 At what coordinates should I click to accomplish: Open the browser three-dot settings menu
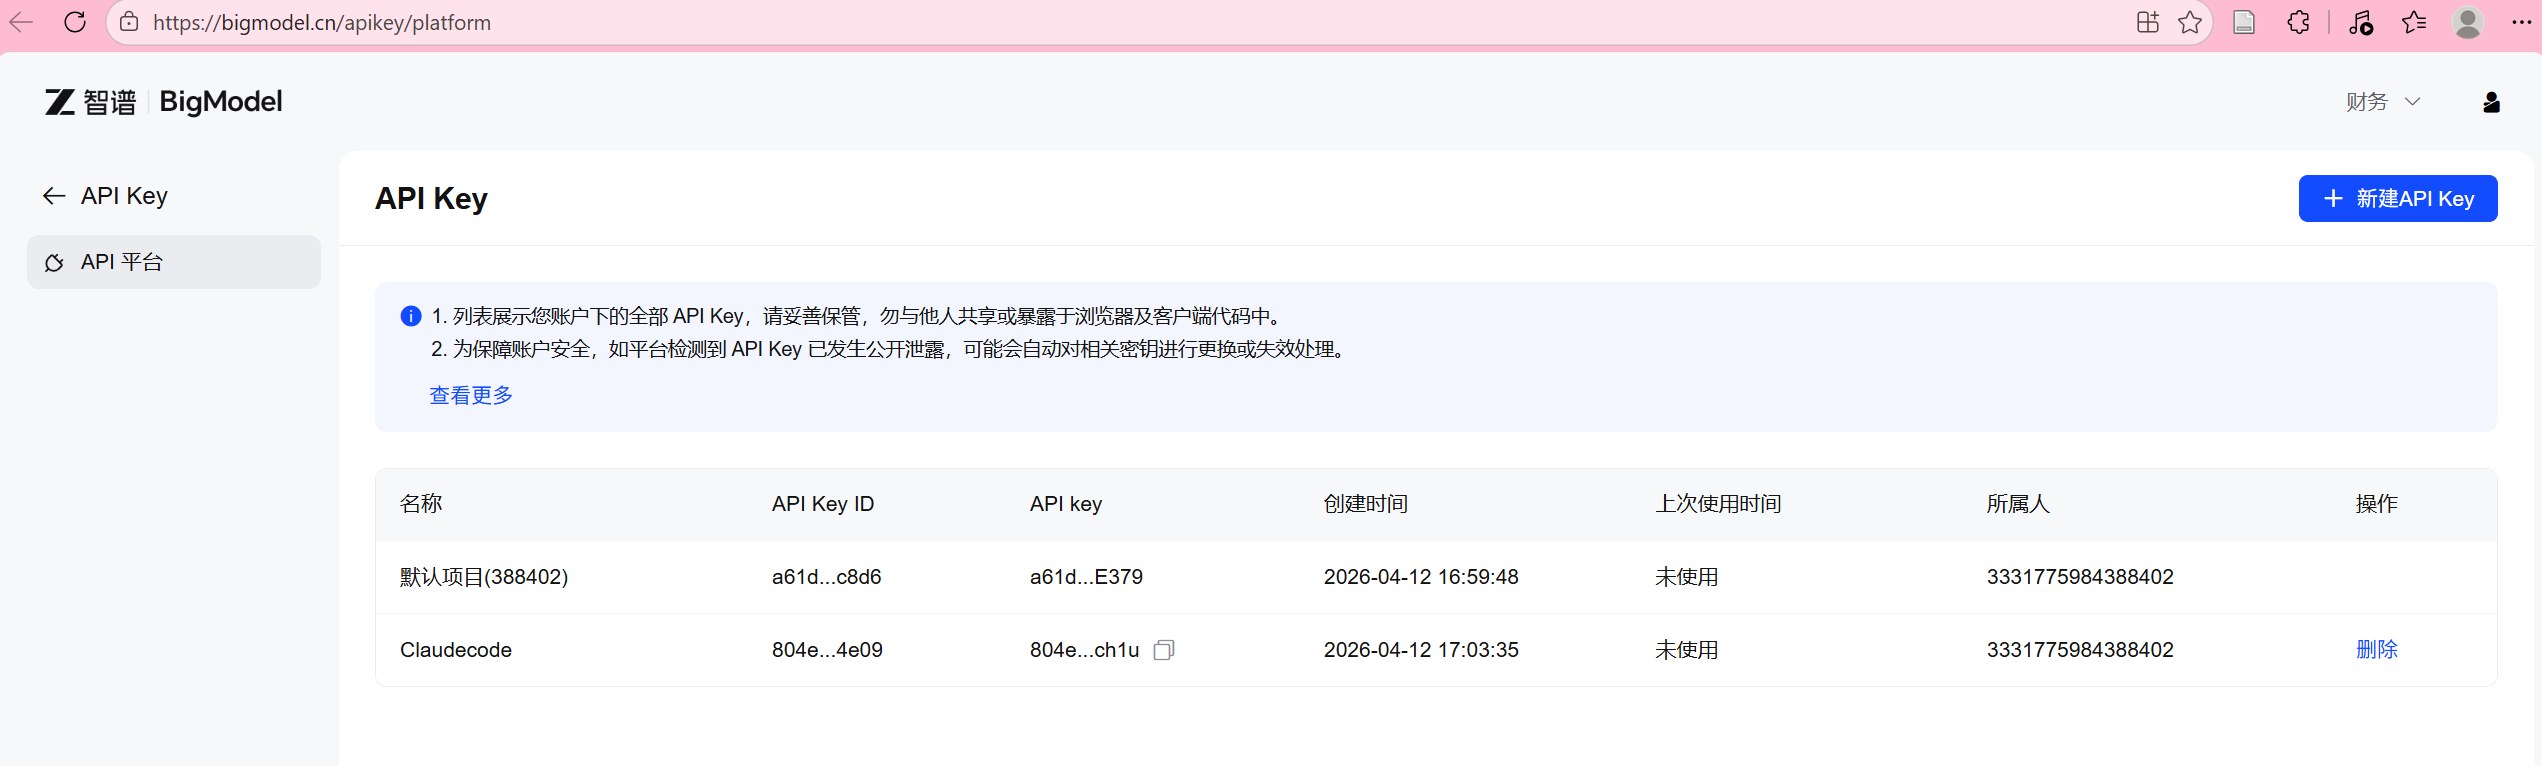2521,22
